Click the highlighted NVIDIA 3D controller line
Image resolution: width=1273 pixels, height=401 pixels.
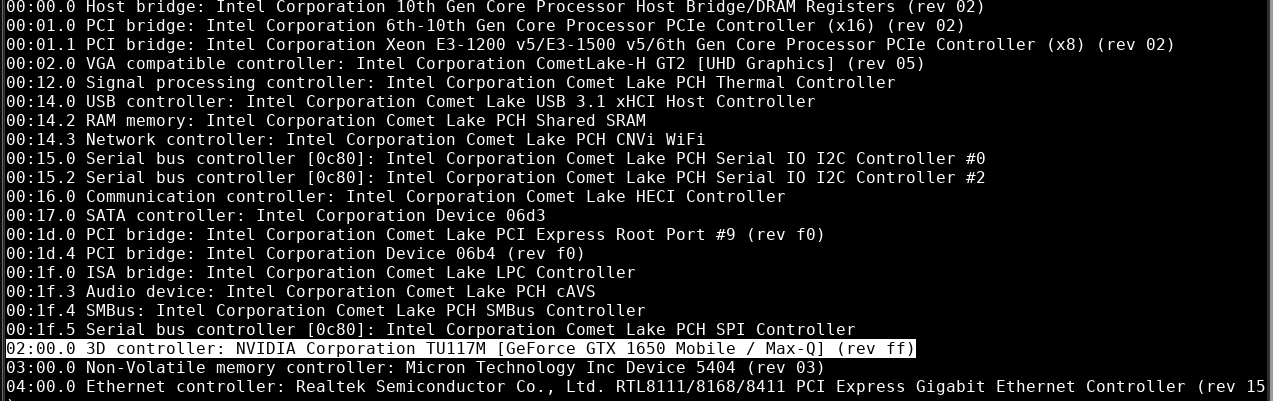tap(460, 348)
